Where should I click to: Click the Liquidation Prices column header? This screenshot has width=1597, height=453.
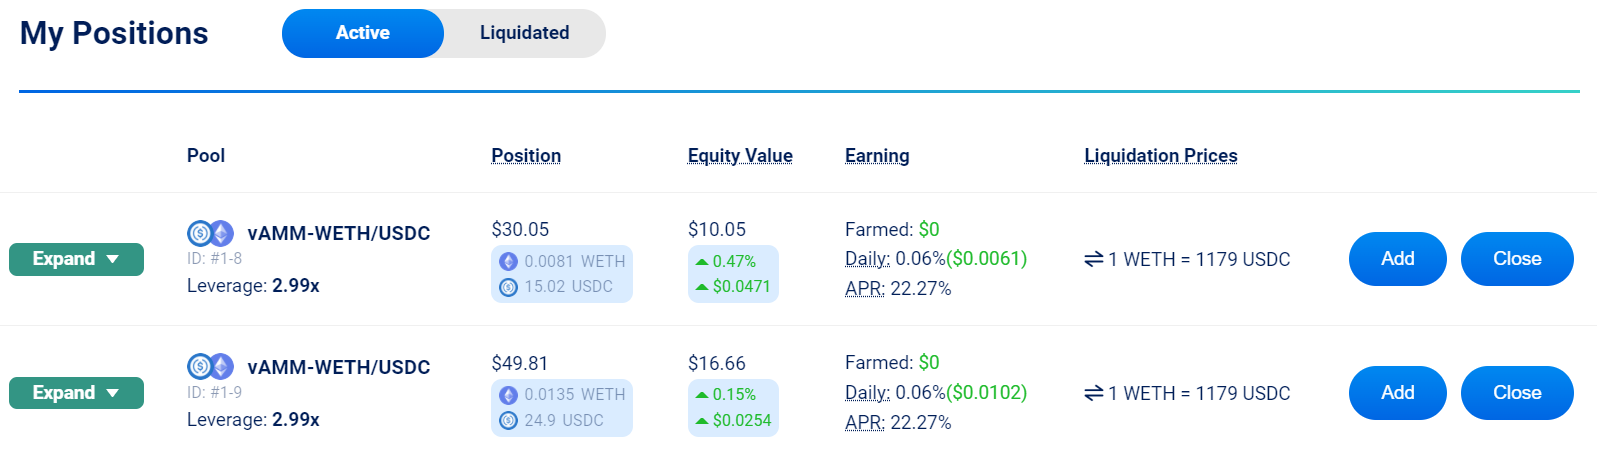coord(1161,156)
